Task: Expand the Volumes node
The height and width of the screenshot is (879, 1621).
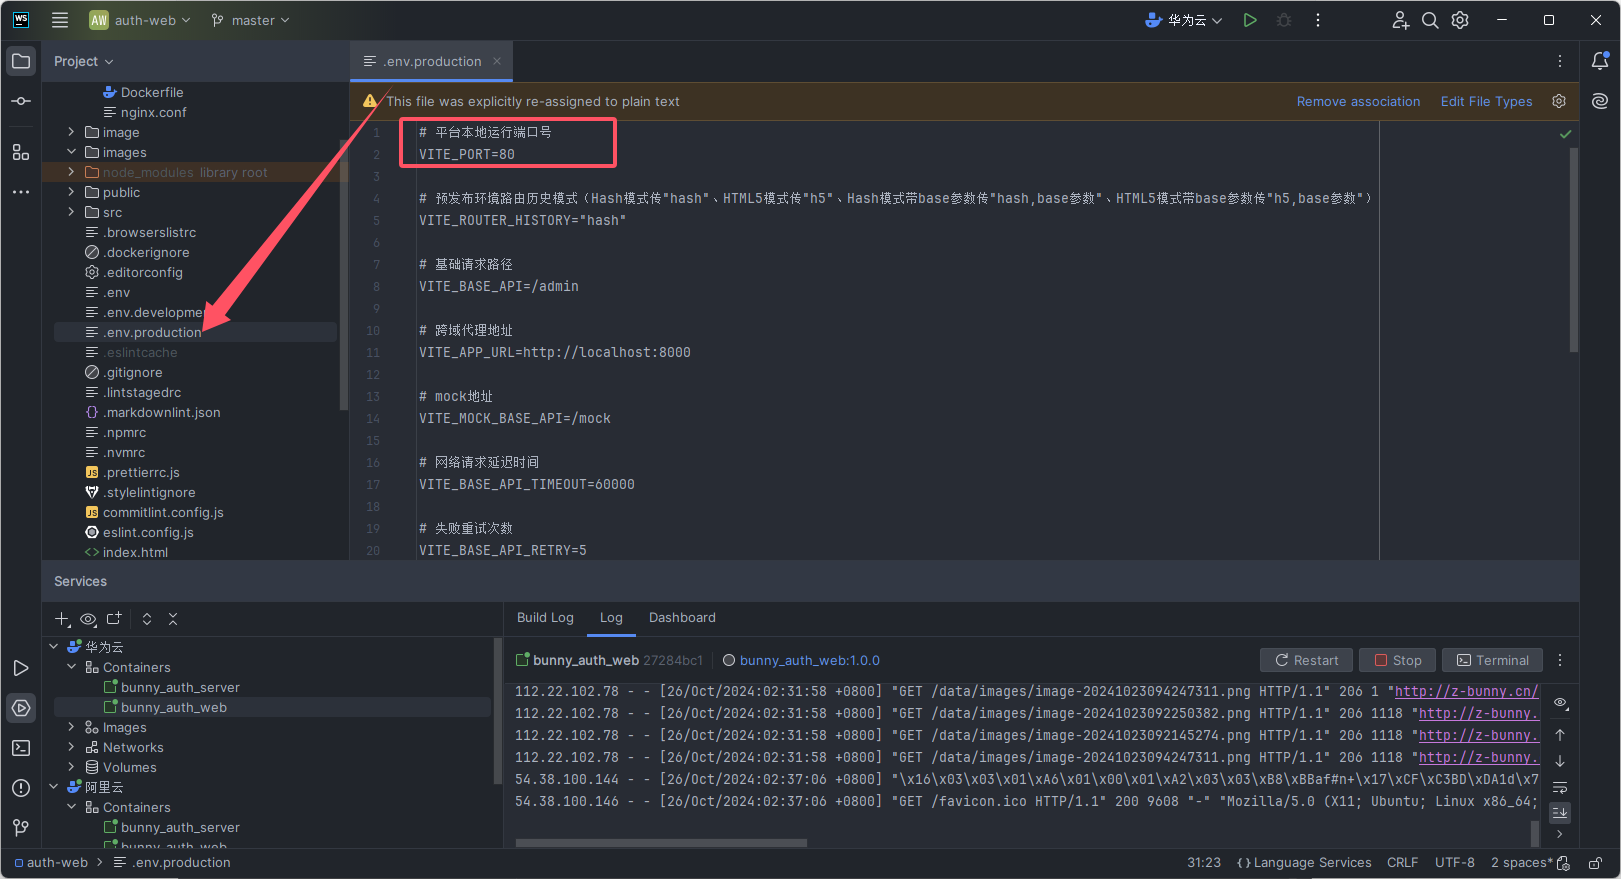Action: [x=71, y=767]
